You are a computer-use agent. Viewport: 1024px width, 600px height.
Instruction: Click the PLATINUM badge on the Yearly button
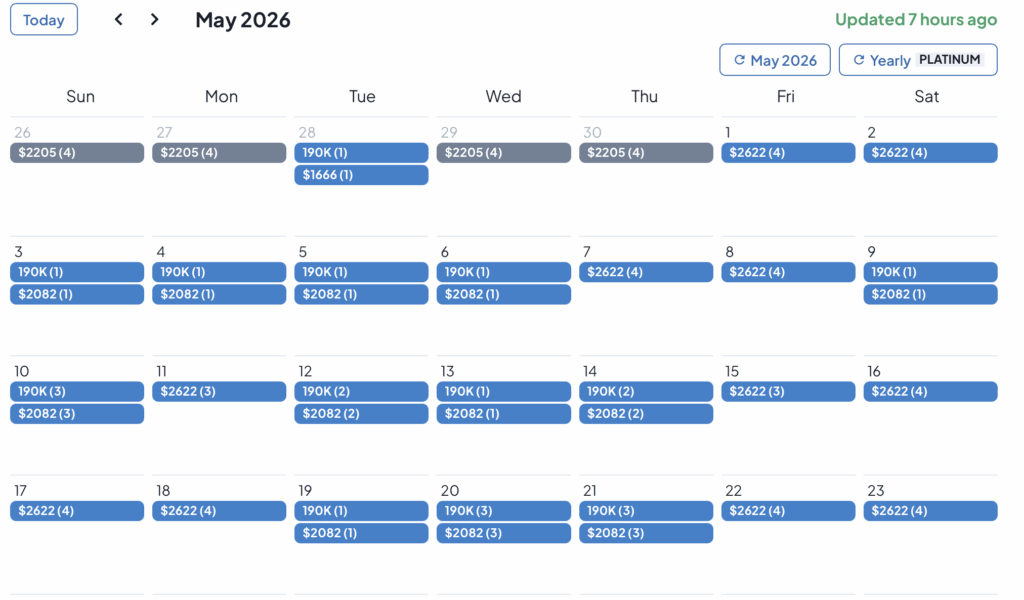(x=949, y=59)
